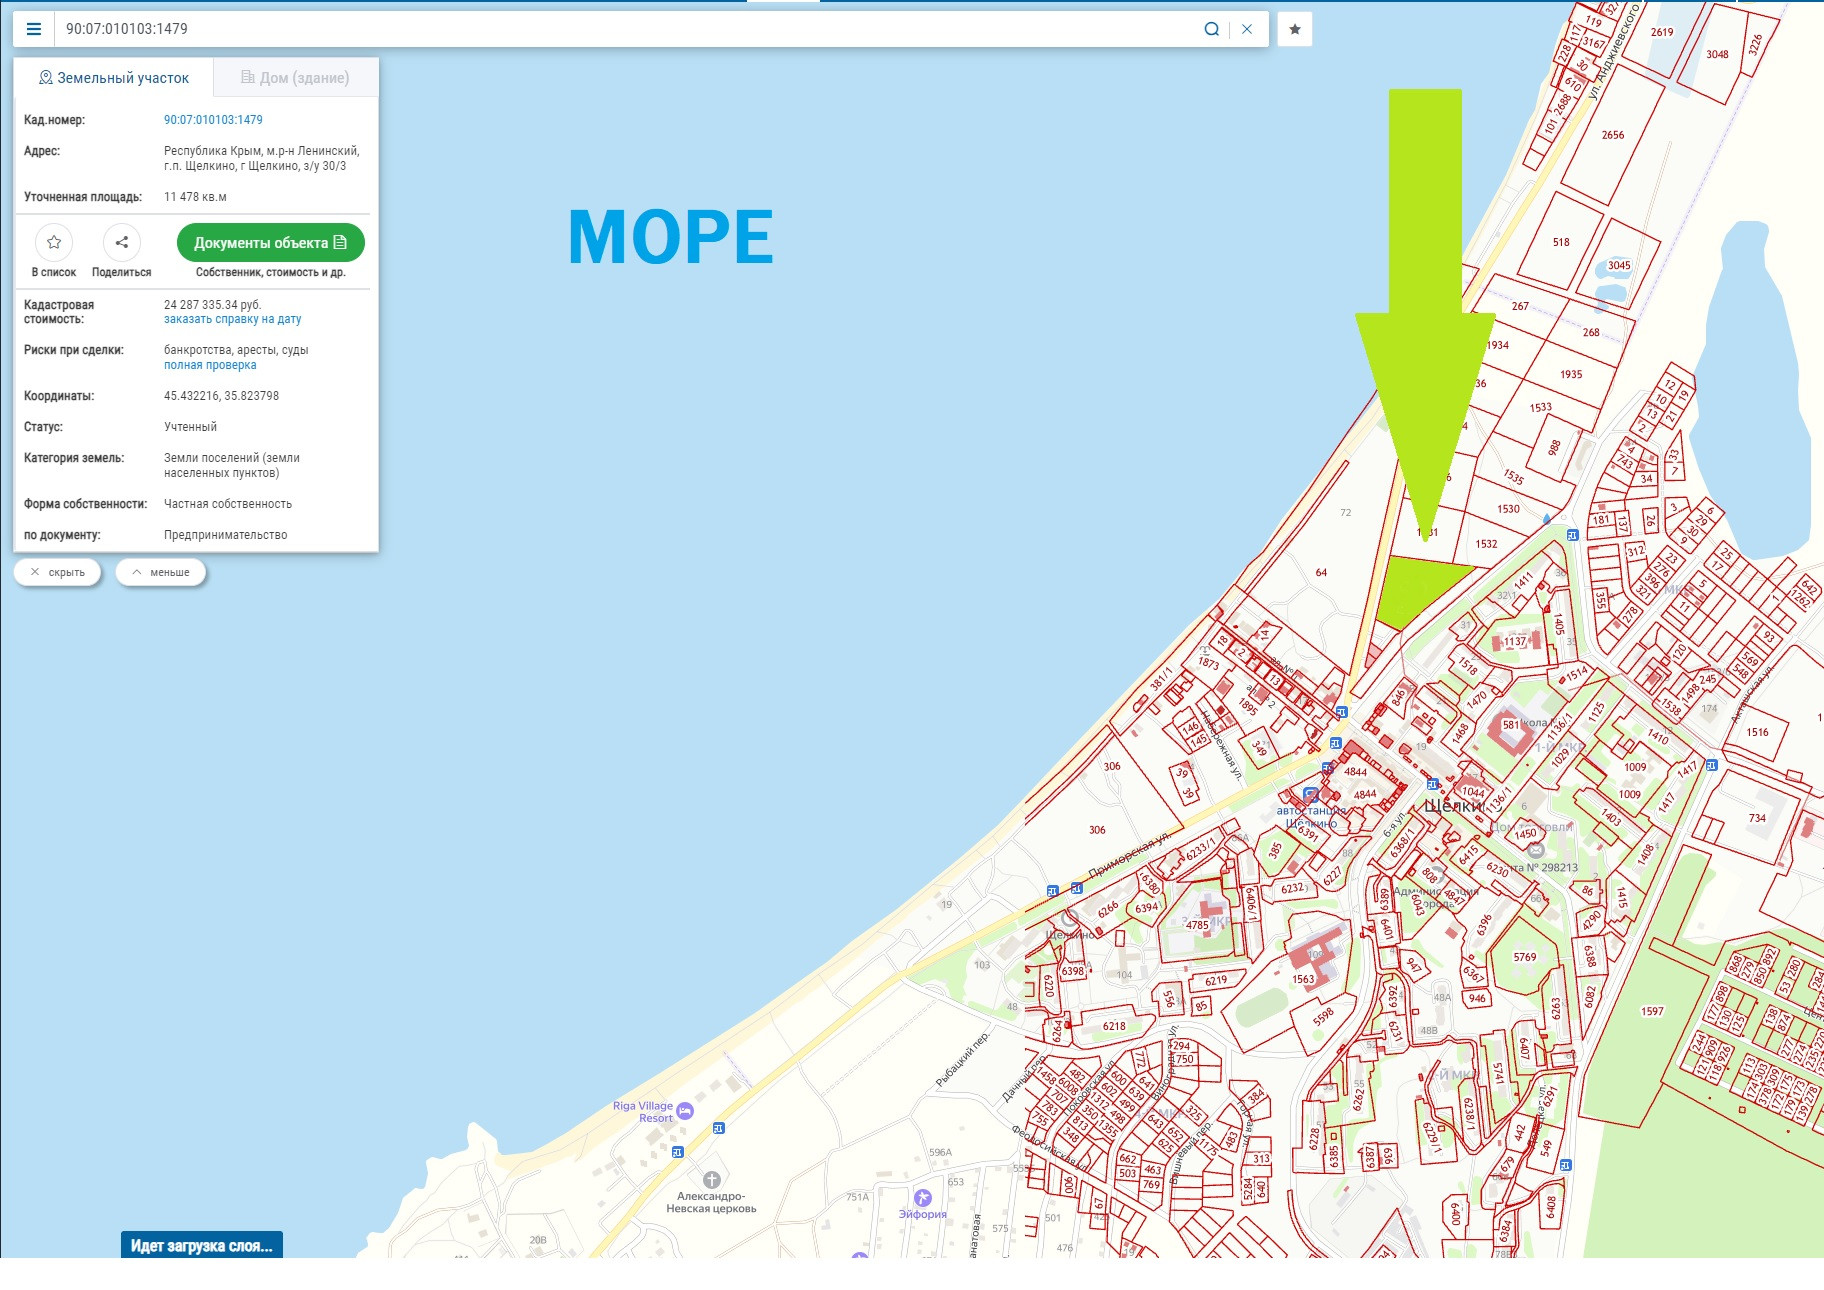The width and height of the screenshot is (1824, 1290).
Task: Collapse details with the меньше button
Action: pos(161,572)
